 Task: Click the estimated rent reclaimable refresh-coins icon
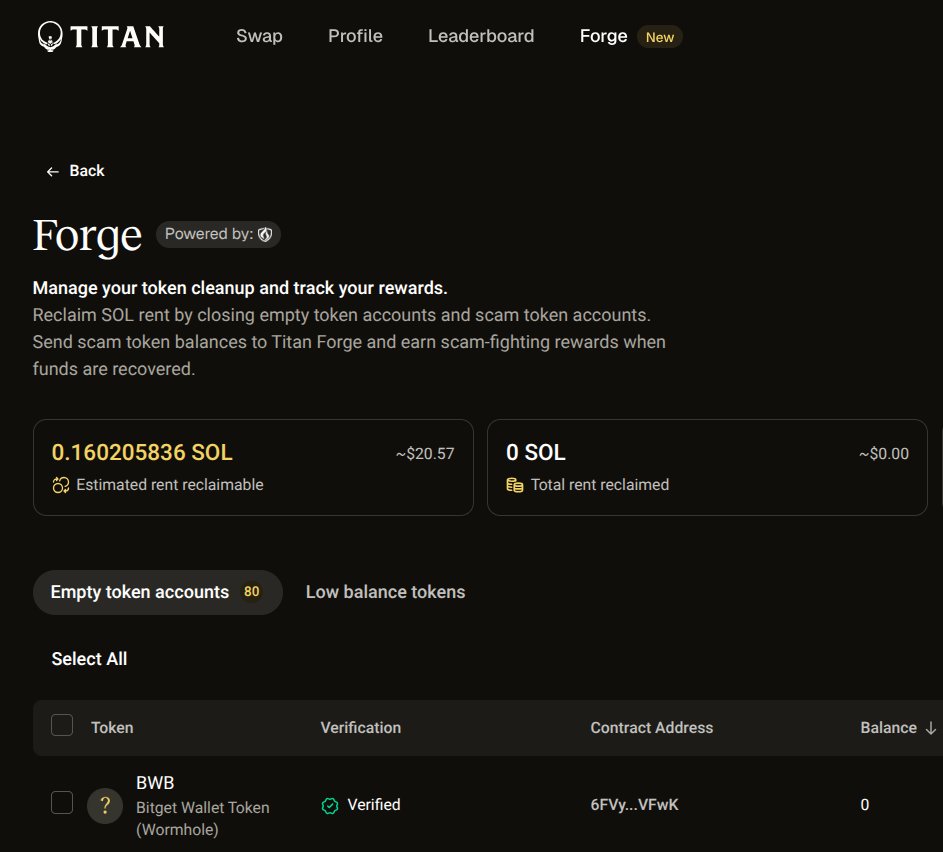point(61,485)
